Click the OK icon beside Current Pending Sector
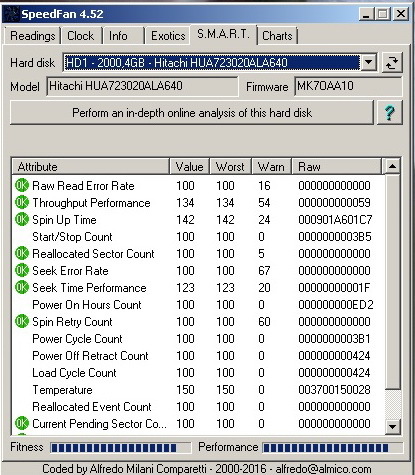 [22, 423]
